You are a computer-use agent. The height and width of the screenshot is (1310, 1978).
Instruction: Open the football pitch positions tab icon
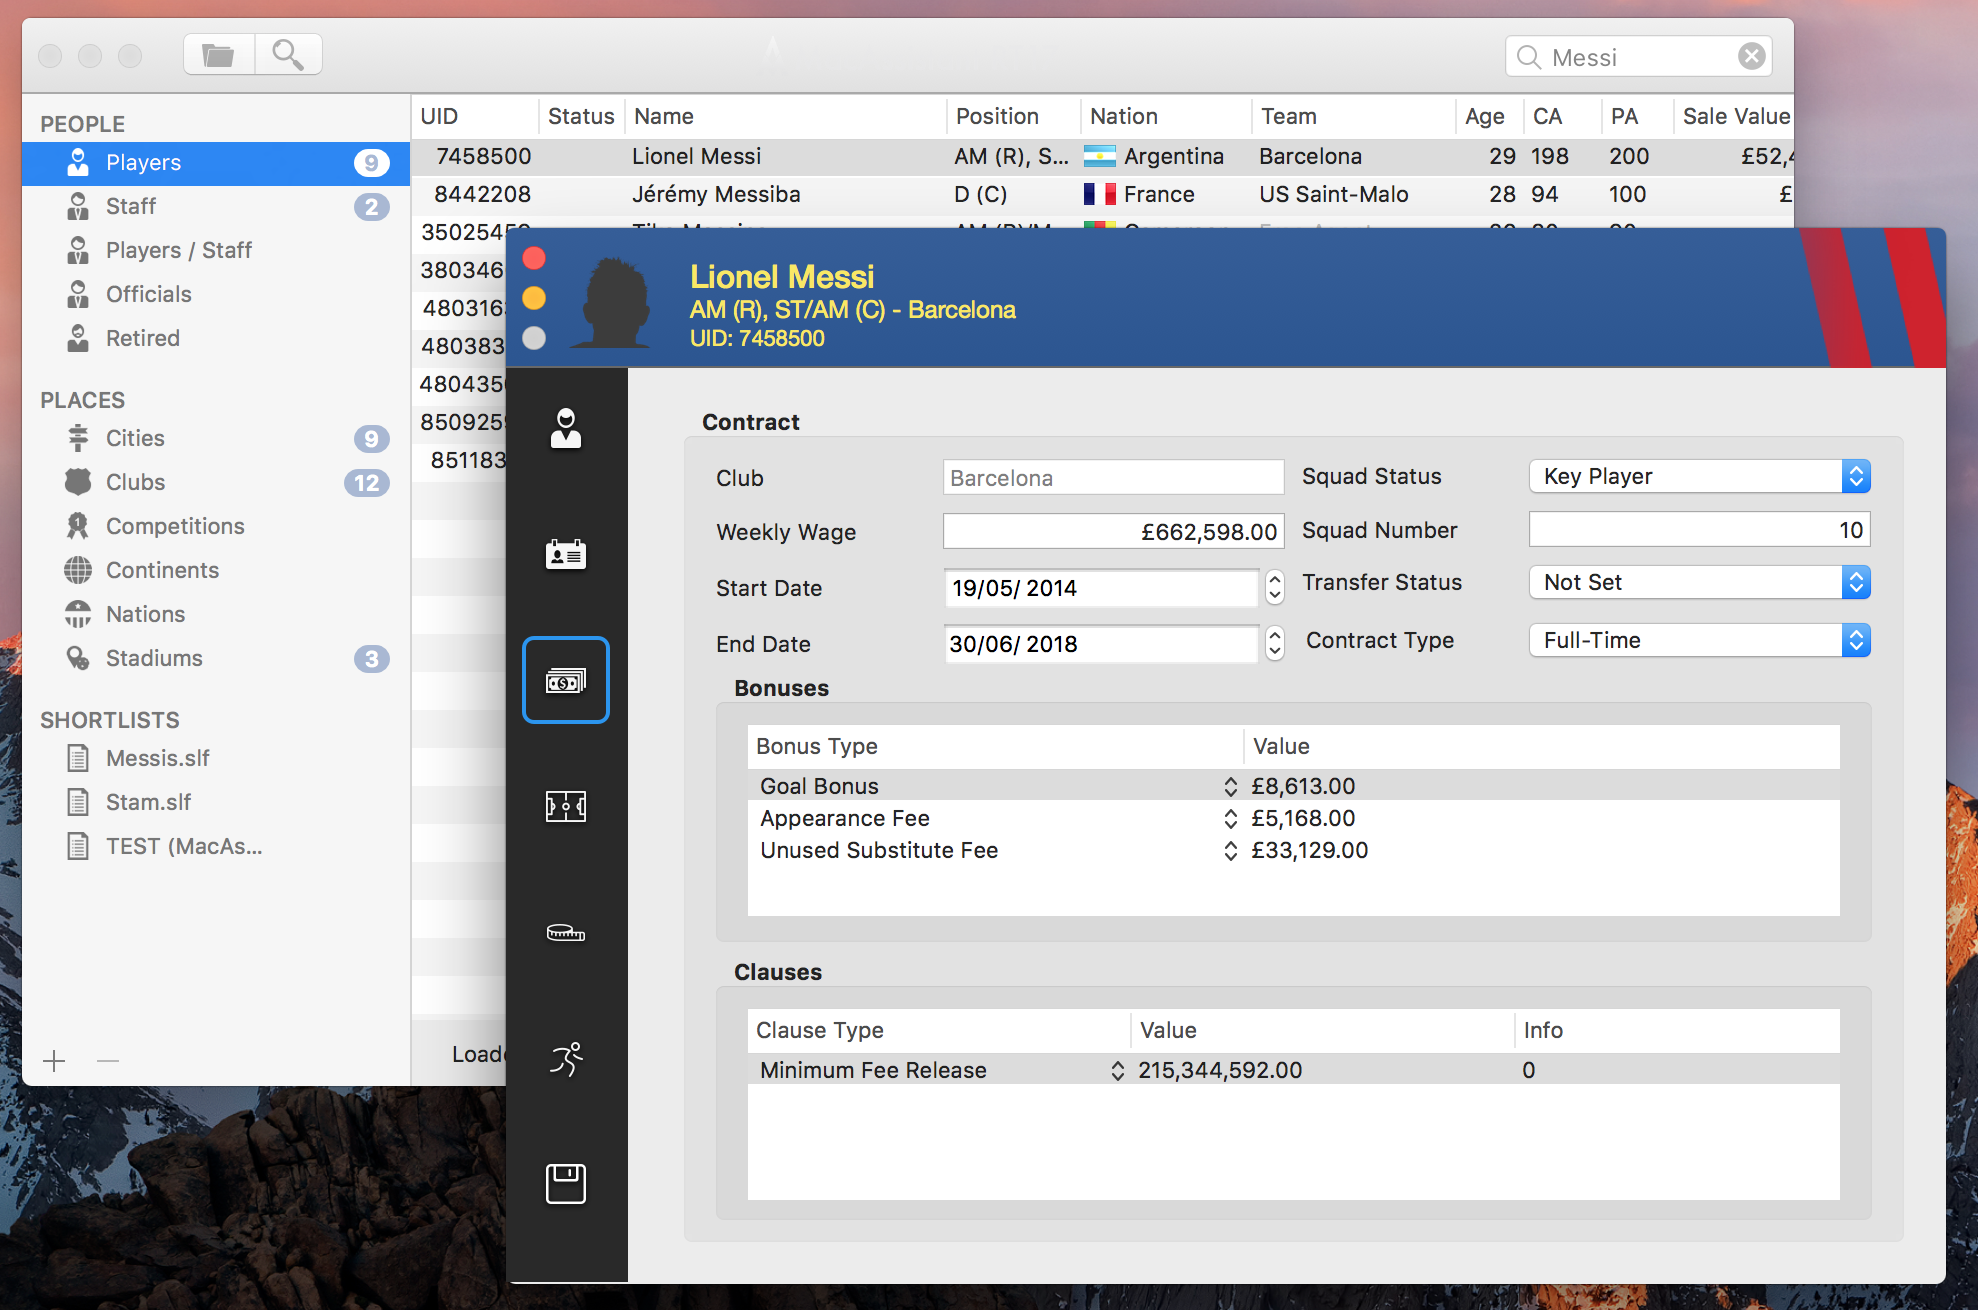(566, 806)
